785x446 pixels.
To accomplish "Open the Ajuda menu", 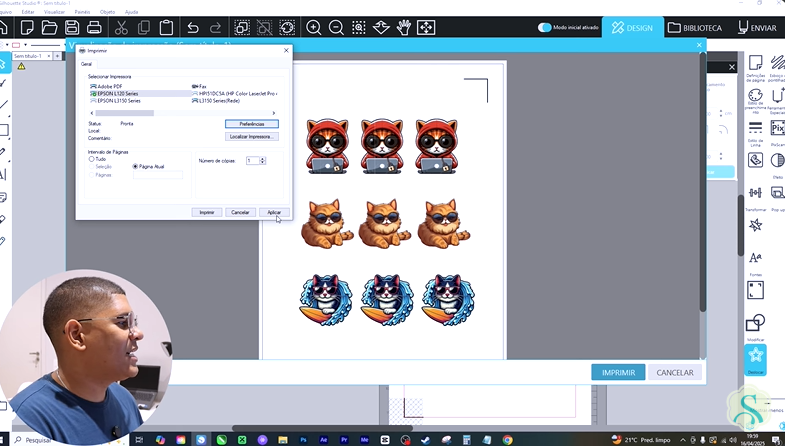I will tap(131, 12).
